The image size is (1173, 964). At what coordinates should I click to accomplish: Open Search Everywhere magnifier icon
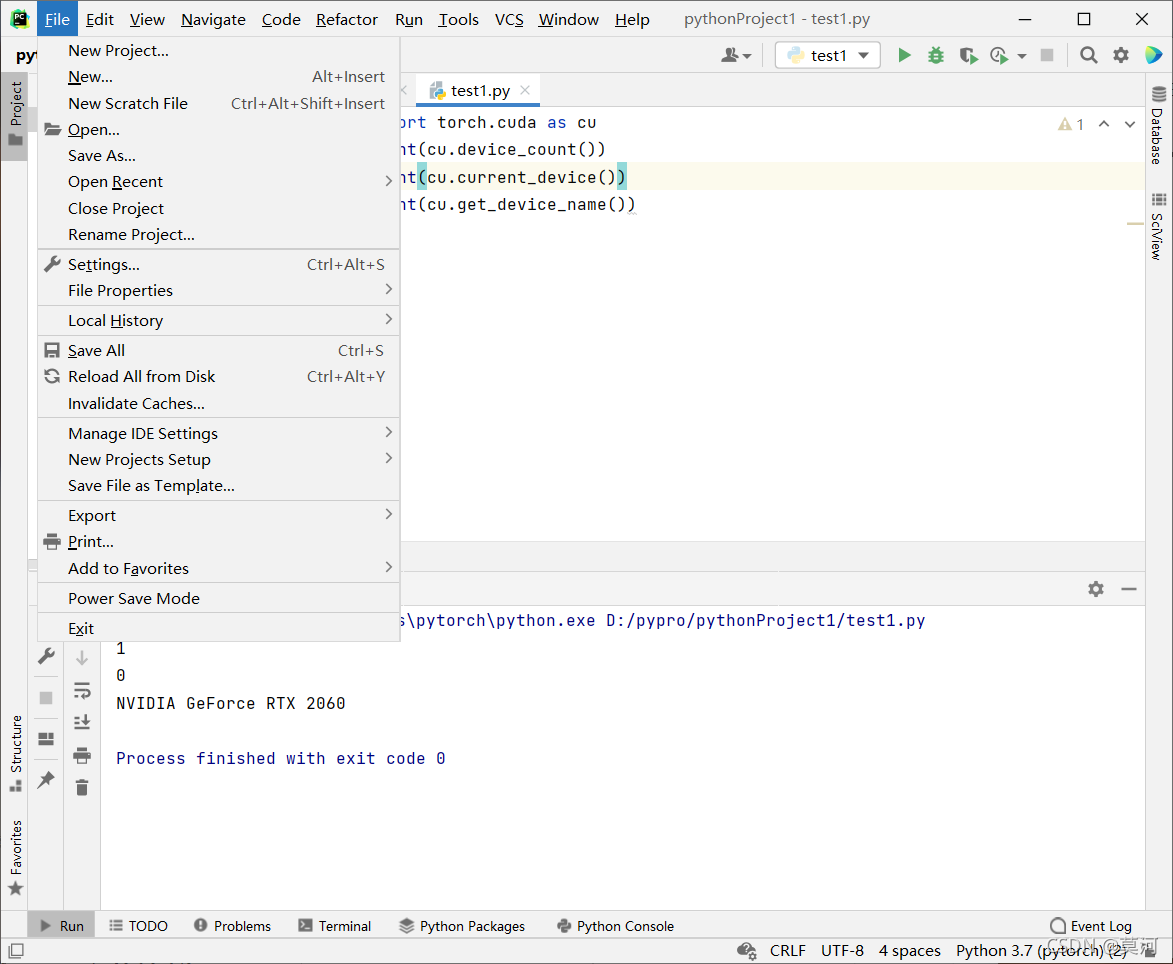[x=1088, y=55]
